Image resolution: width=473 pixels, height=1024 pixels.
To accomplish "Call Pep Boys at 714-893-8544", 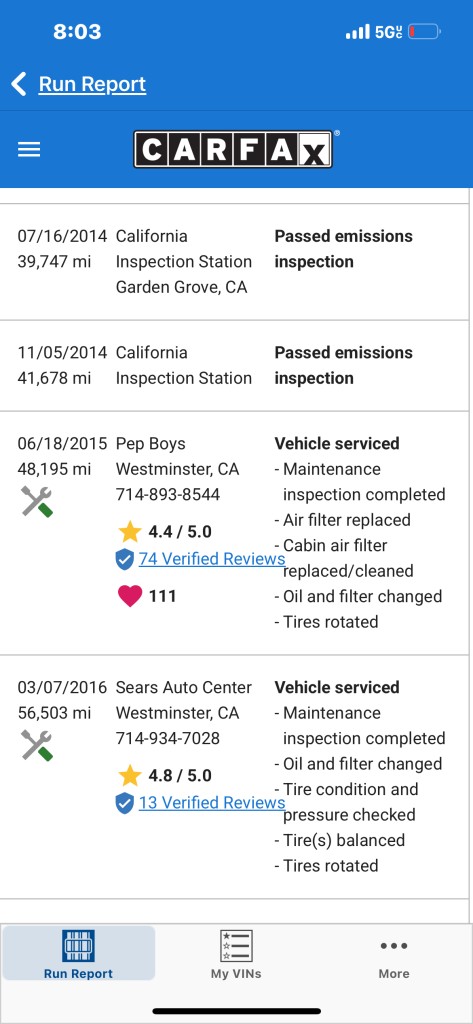I will pos(168,494).
